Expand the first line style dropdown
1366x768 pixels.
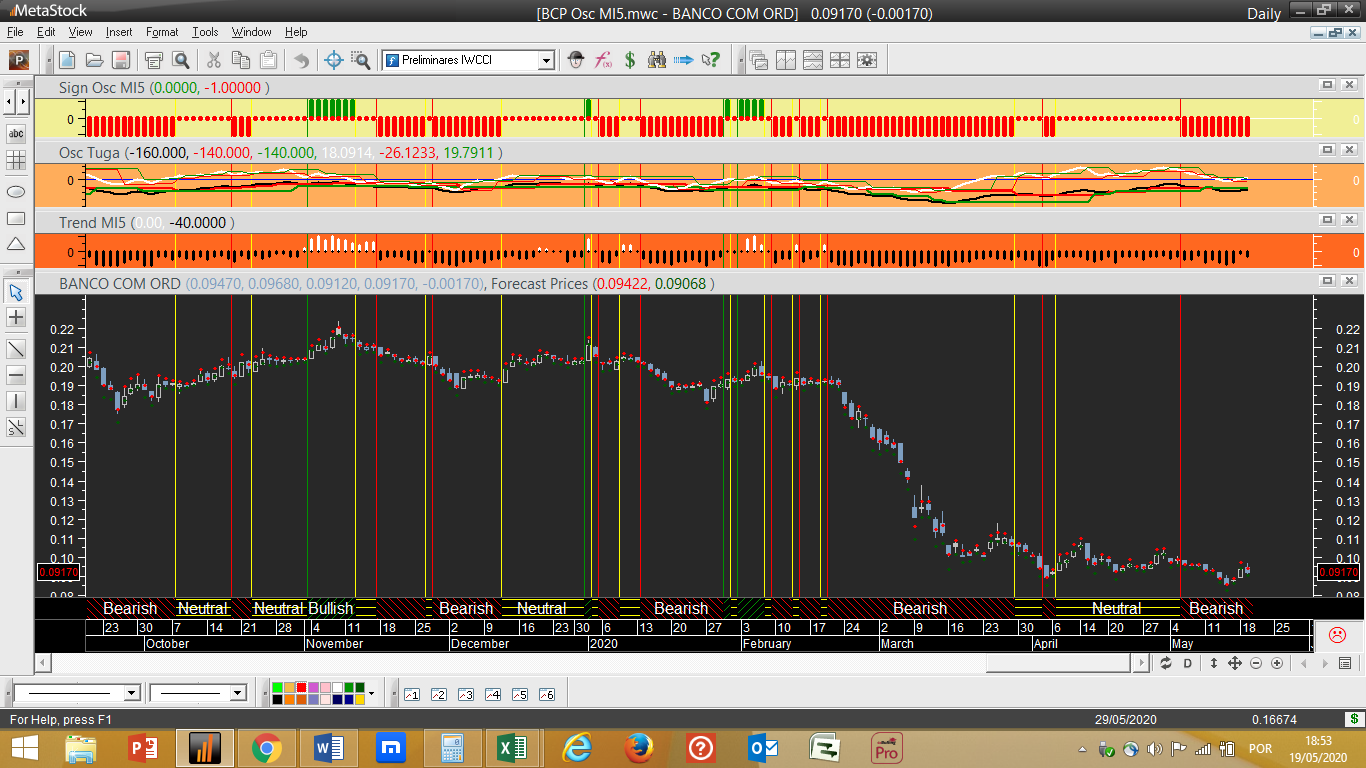[131, 693]
